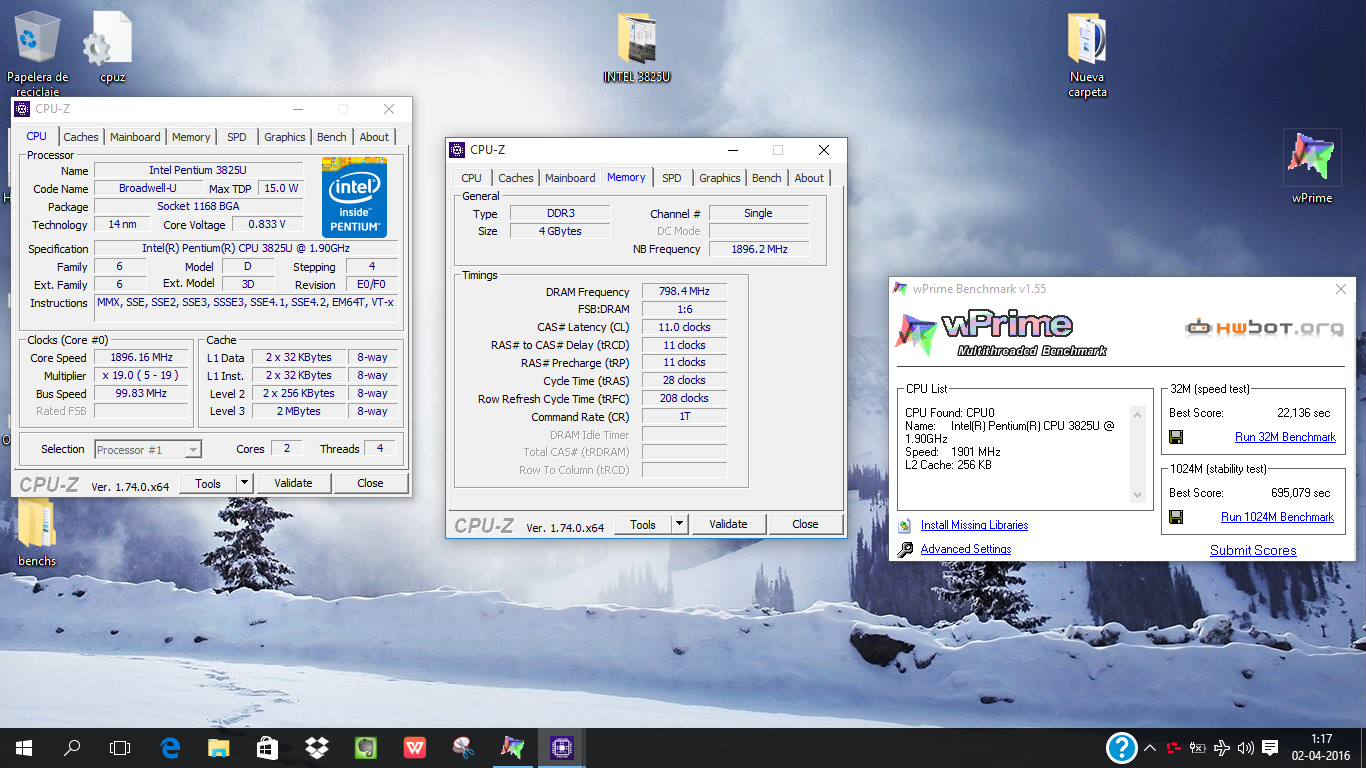The height and width of the screenshot is (768, 1366).
Task: Click the wPrime logo banner
Action: [x=1001, y=333]
